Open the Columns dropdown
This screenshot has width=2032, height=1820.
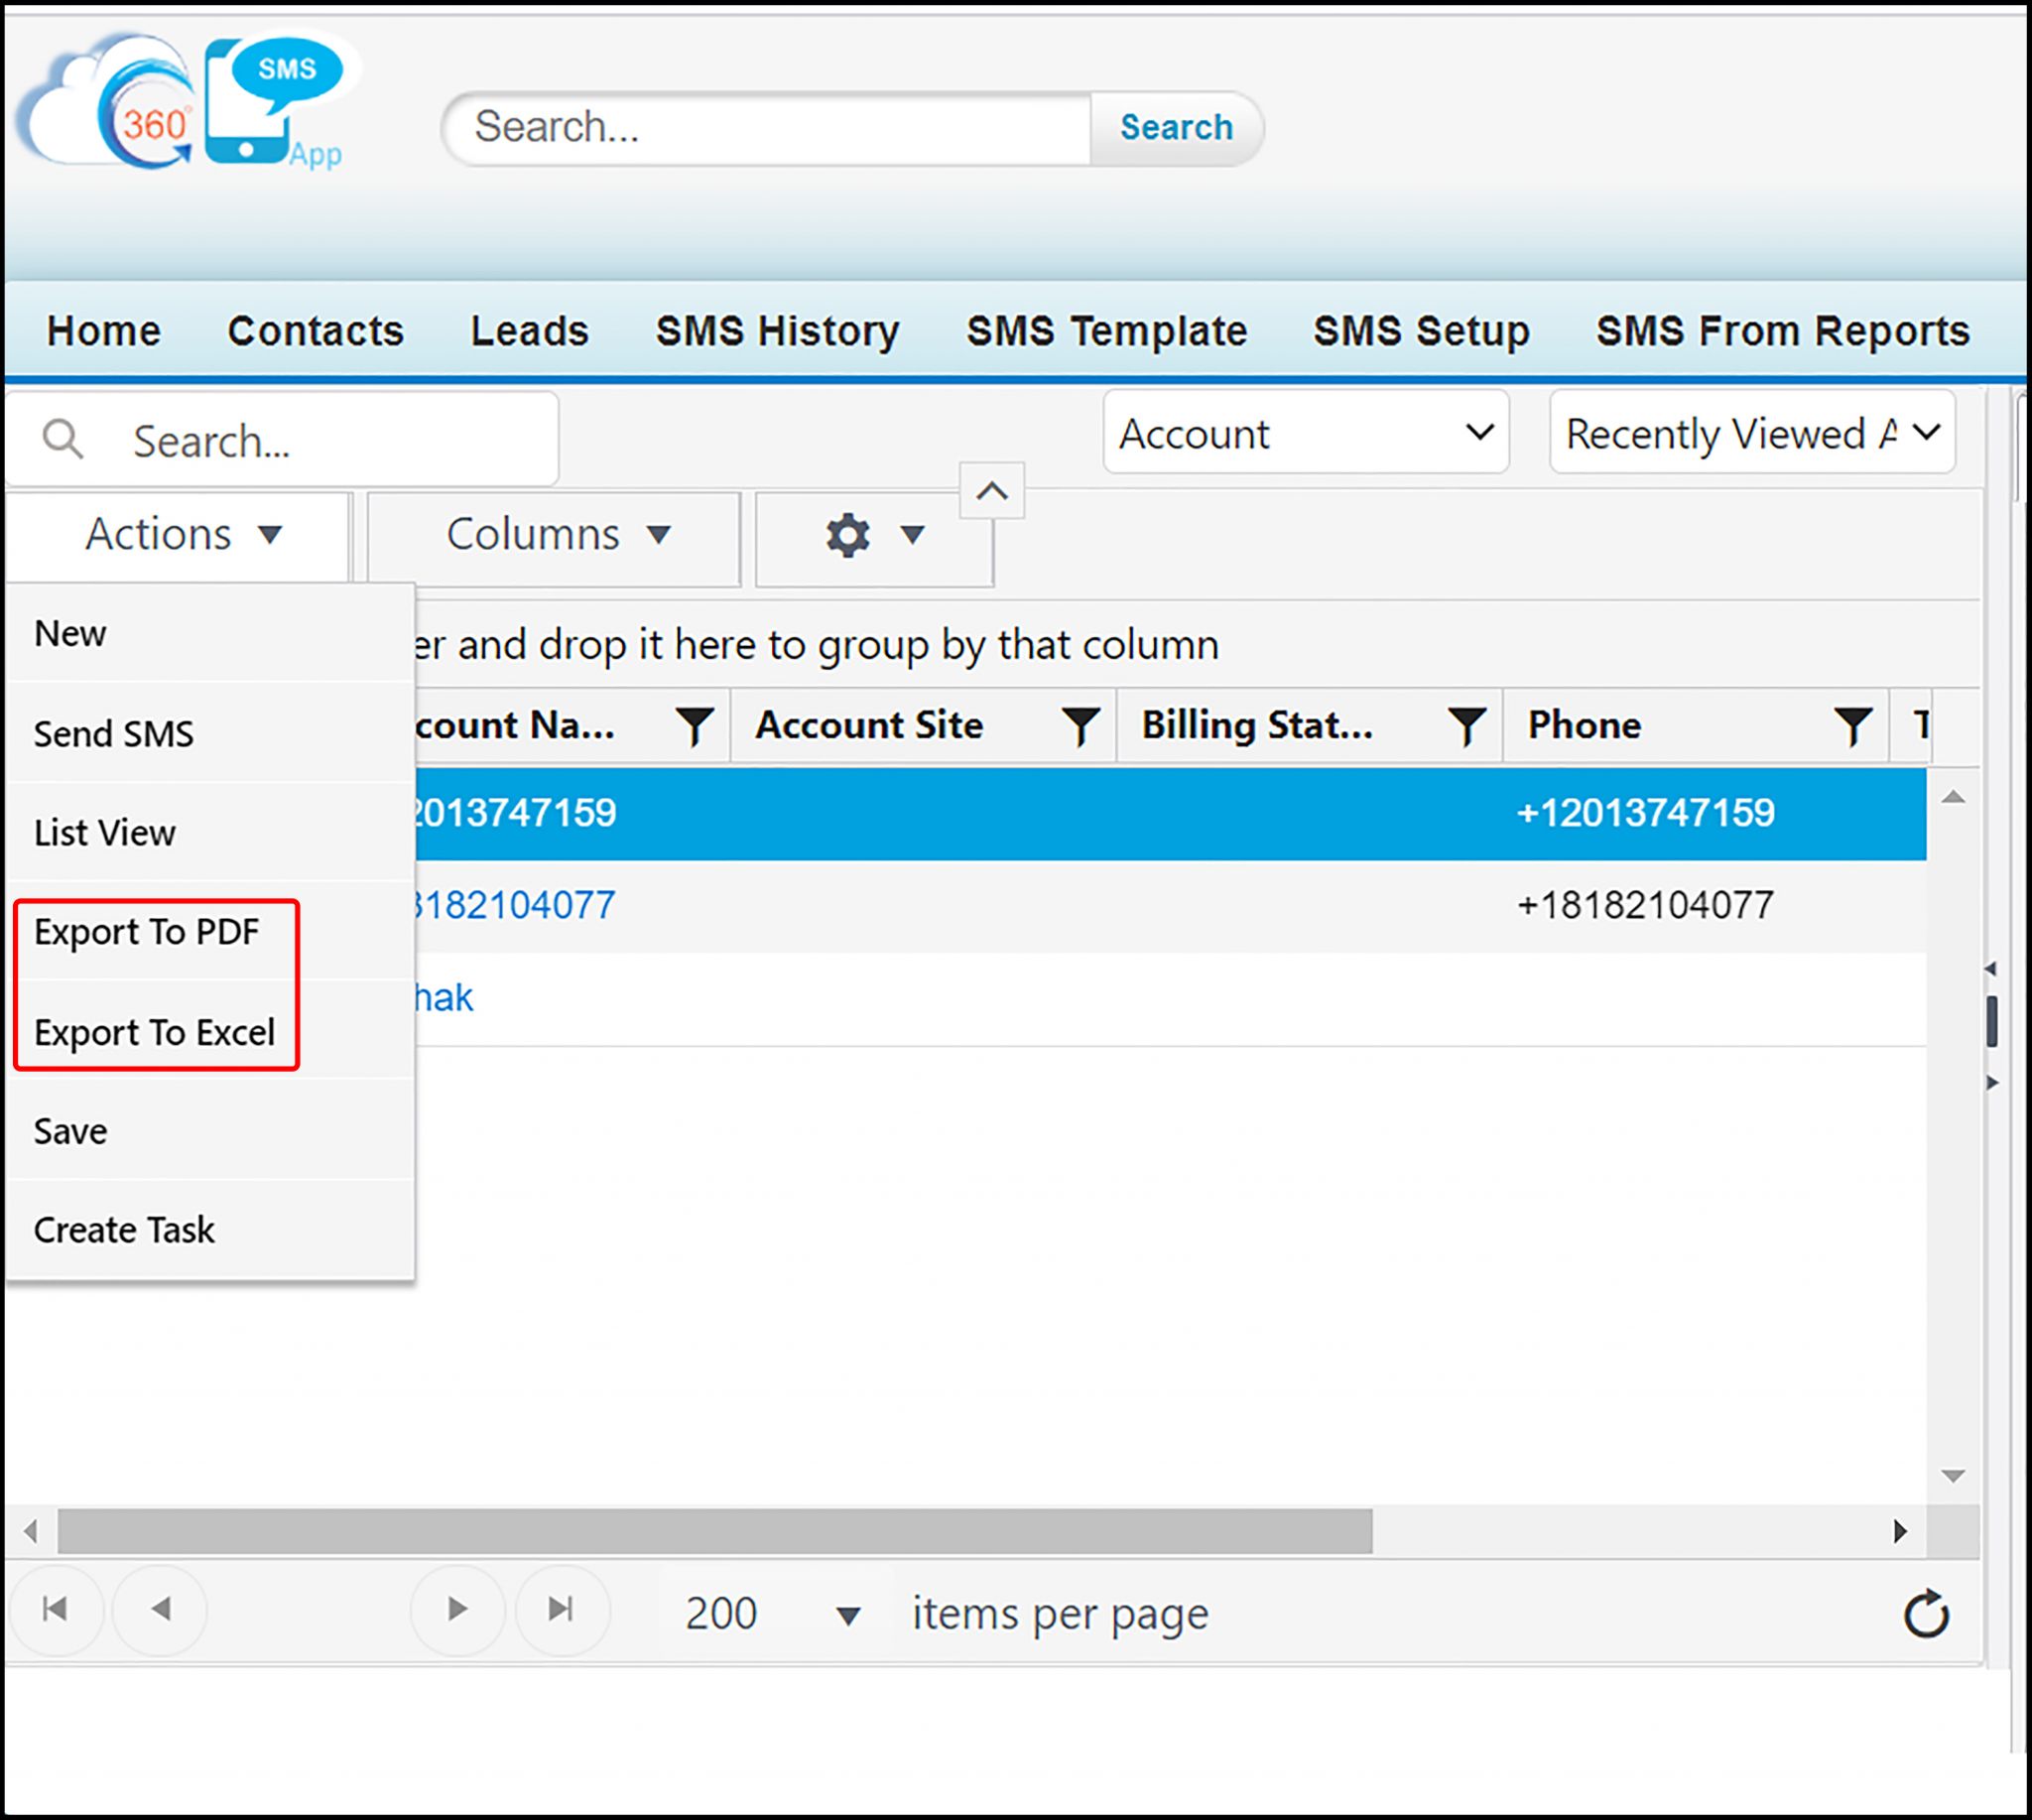tap(555, 536)
